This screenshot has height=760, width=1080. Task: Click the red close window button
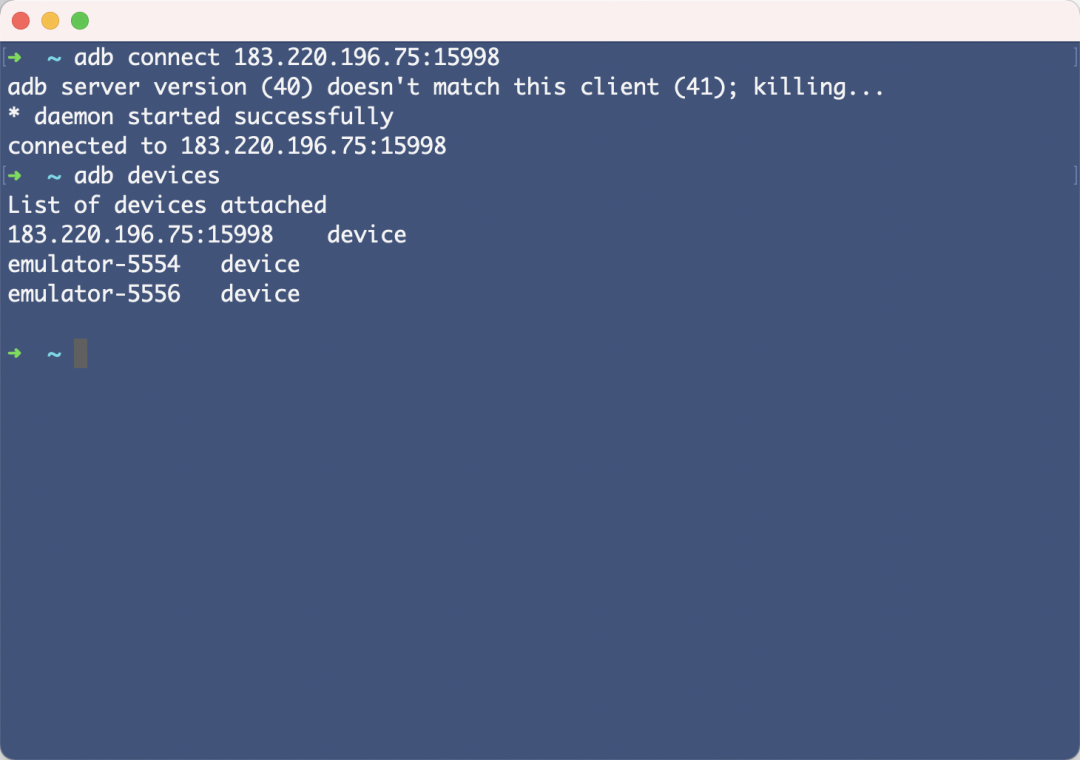click(20, 21)
